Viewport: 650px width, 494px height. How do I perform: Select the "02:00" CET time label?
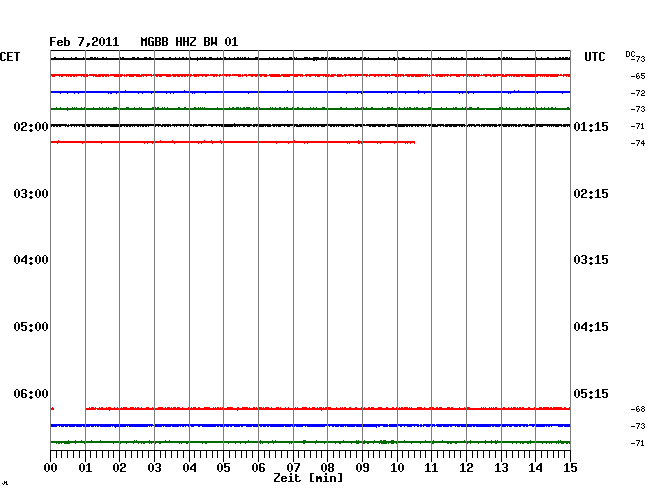(31, 126)
